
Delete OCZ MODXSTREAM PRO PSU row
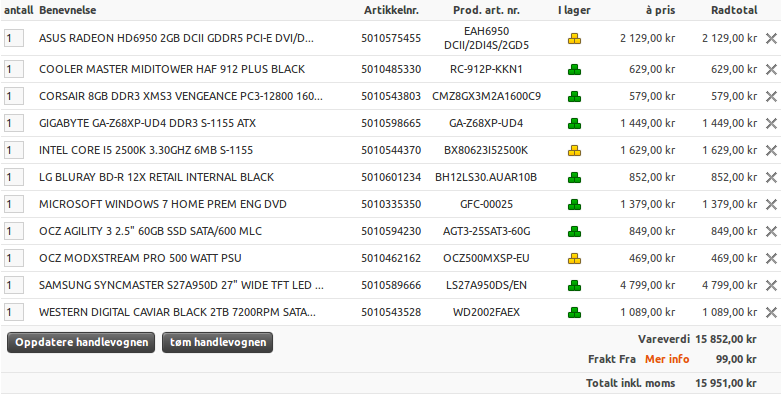(771, 258)
